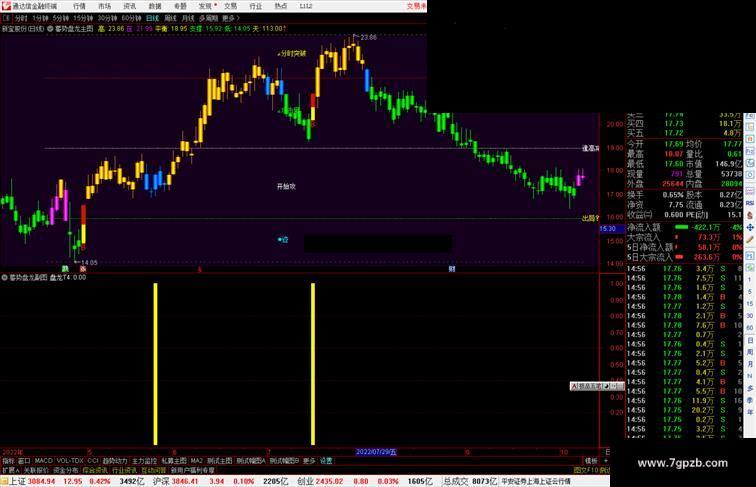Open the 数据 menu
Viewport: 756px width, 487px height.
[155, 6]
